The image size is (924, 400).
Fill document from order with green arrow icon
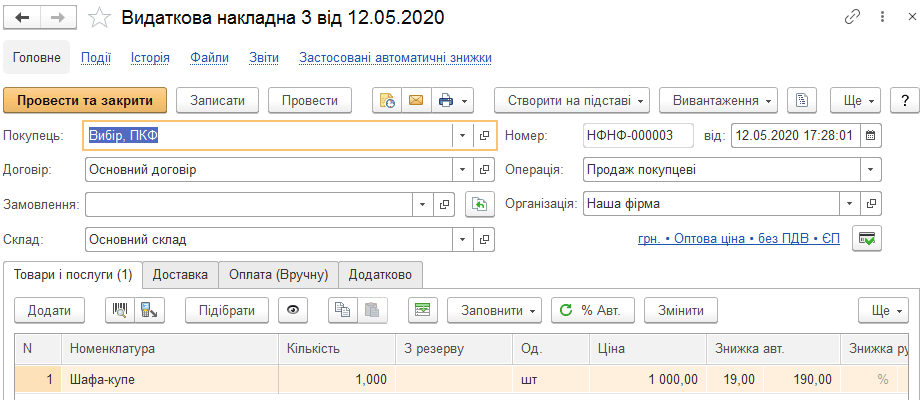point(480,204)
